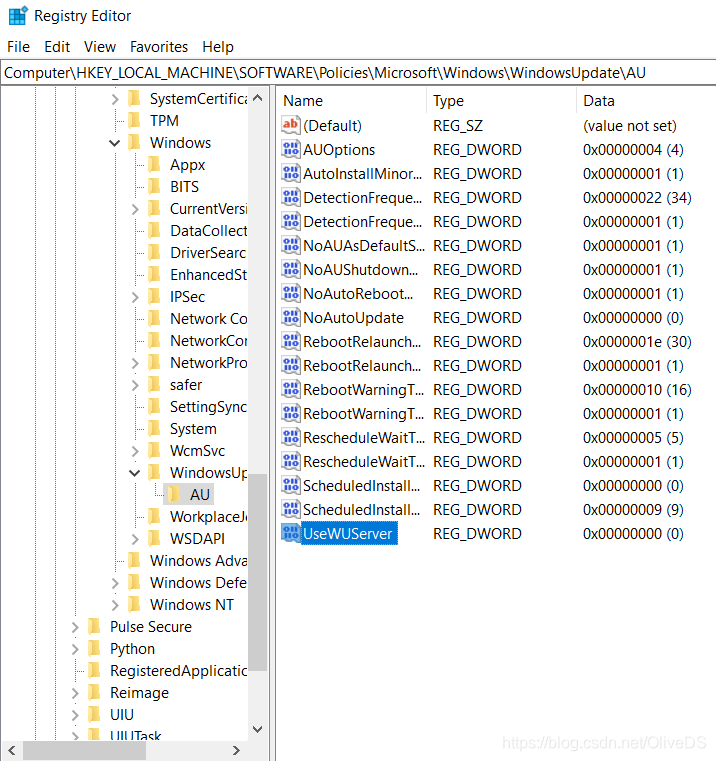Click the horizontal scroll left arrow
The width and height of the screenshot is (716, 761).
tap(12, 750)
